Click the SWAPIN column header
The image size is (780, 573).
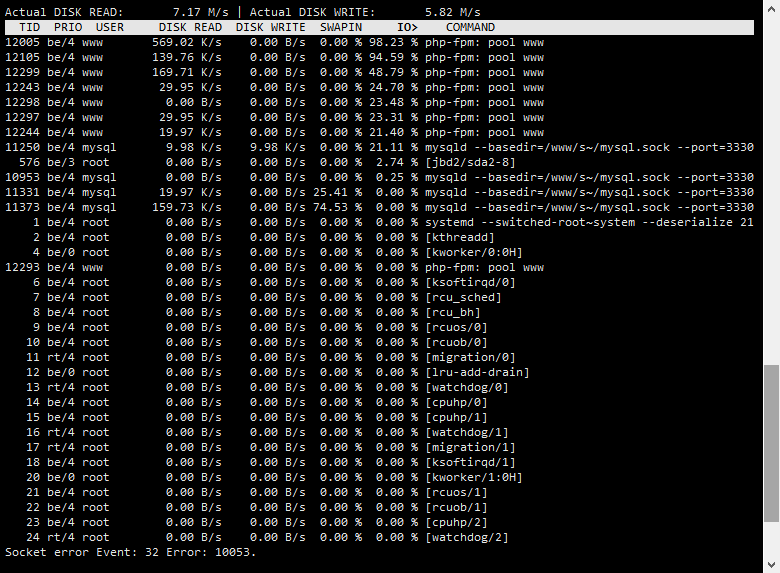341,27
